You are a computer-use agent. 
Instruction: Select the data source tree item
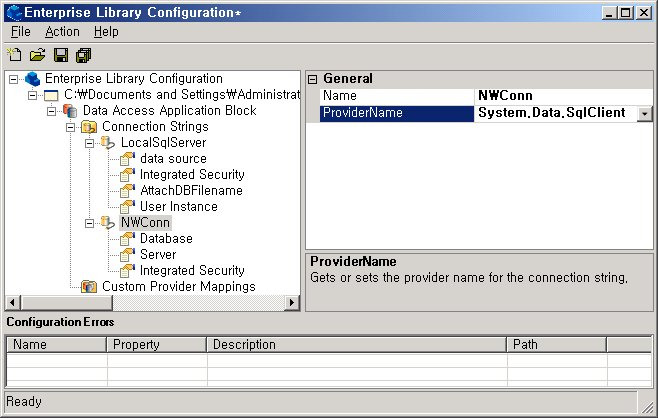(x=173, y=159)
